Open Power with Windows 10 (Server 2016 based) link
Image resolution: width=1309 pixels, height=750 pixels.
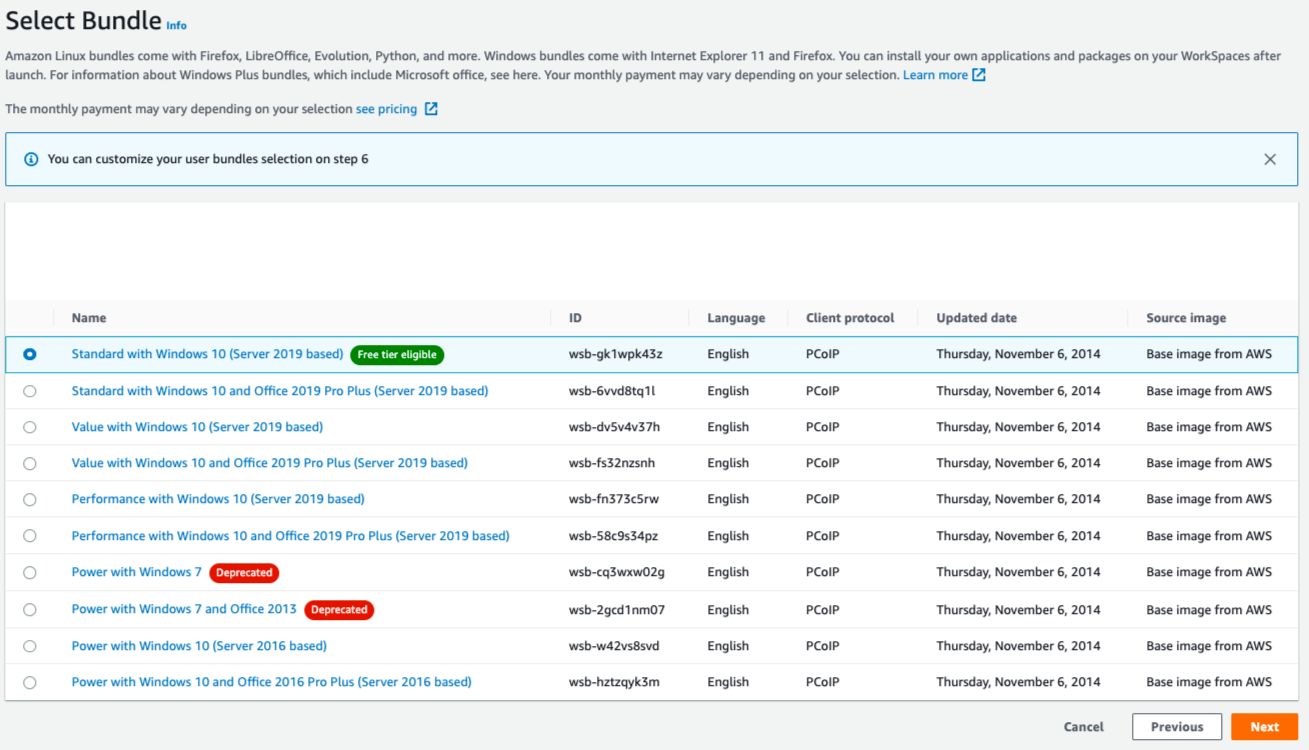point(199,646)
